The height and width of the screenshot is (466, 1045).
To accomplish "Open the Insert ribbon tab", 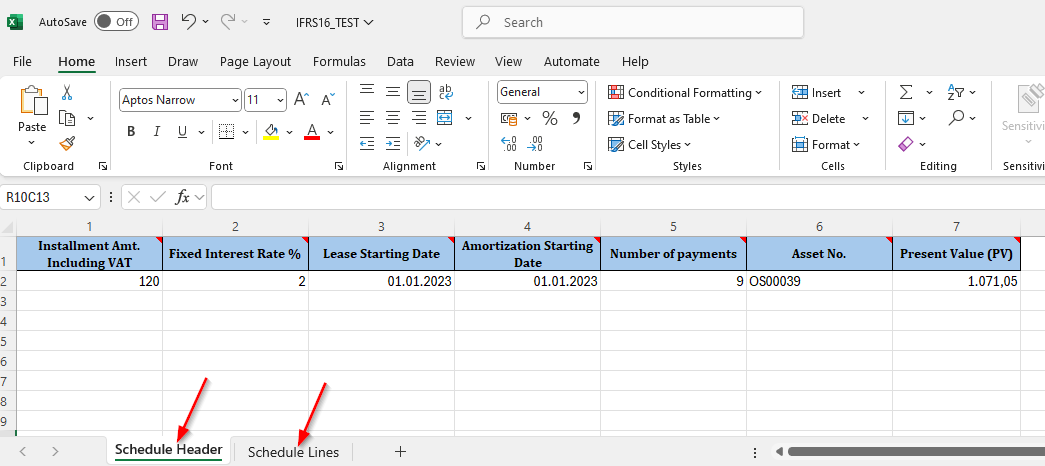I will click(131, 61).
